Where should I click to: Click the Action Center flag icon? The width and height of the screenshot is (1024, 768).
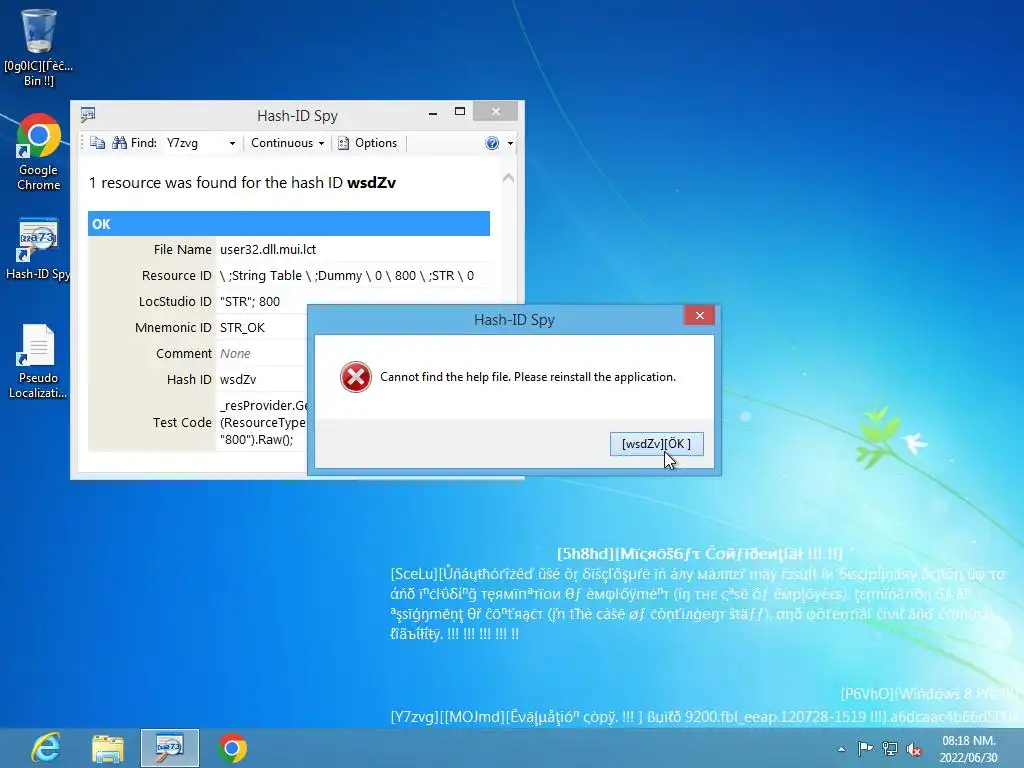click(x=865, y=749)
